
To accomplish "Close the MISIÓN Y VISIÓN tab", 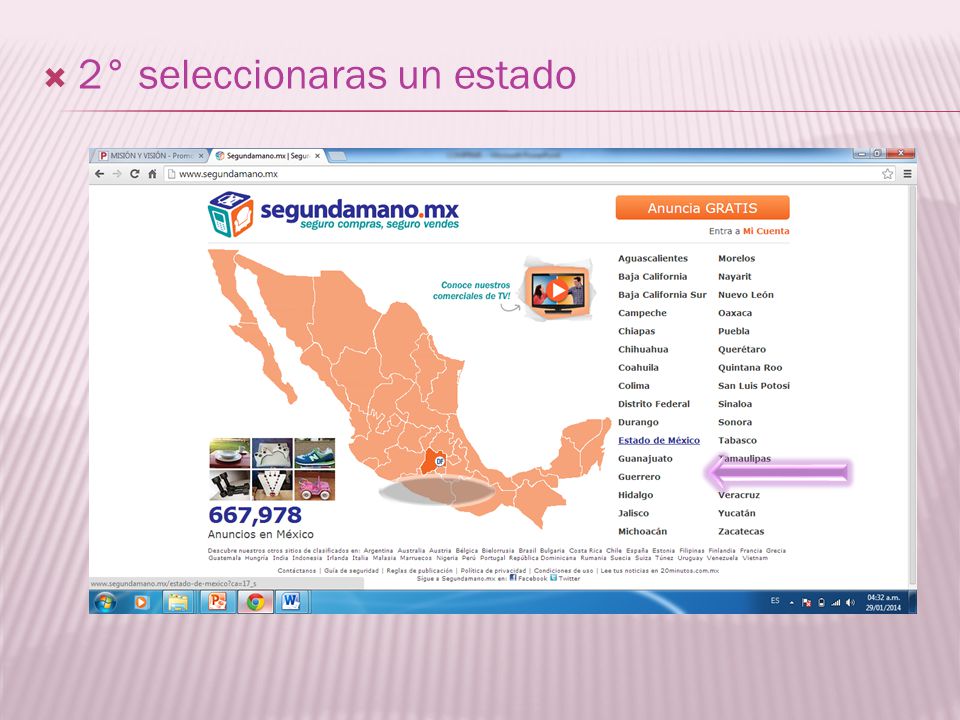I will (x=201, y=156).
